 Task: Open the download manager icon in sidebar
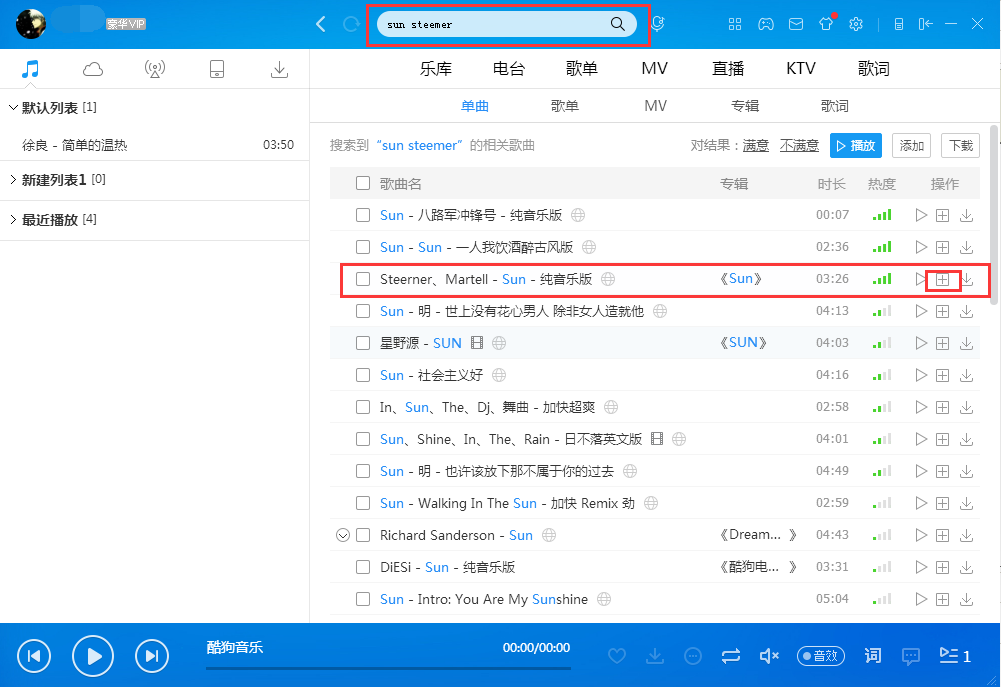click(x=279, y=69)
